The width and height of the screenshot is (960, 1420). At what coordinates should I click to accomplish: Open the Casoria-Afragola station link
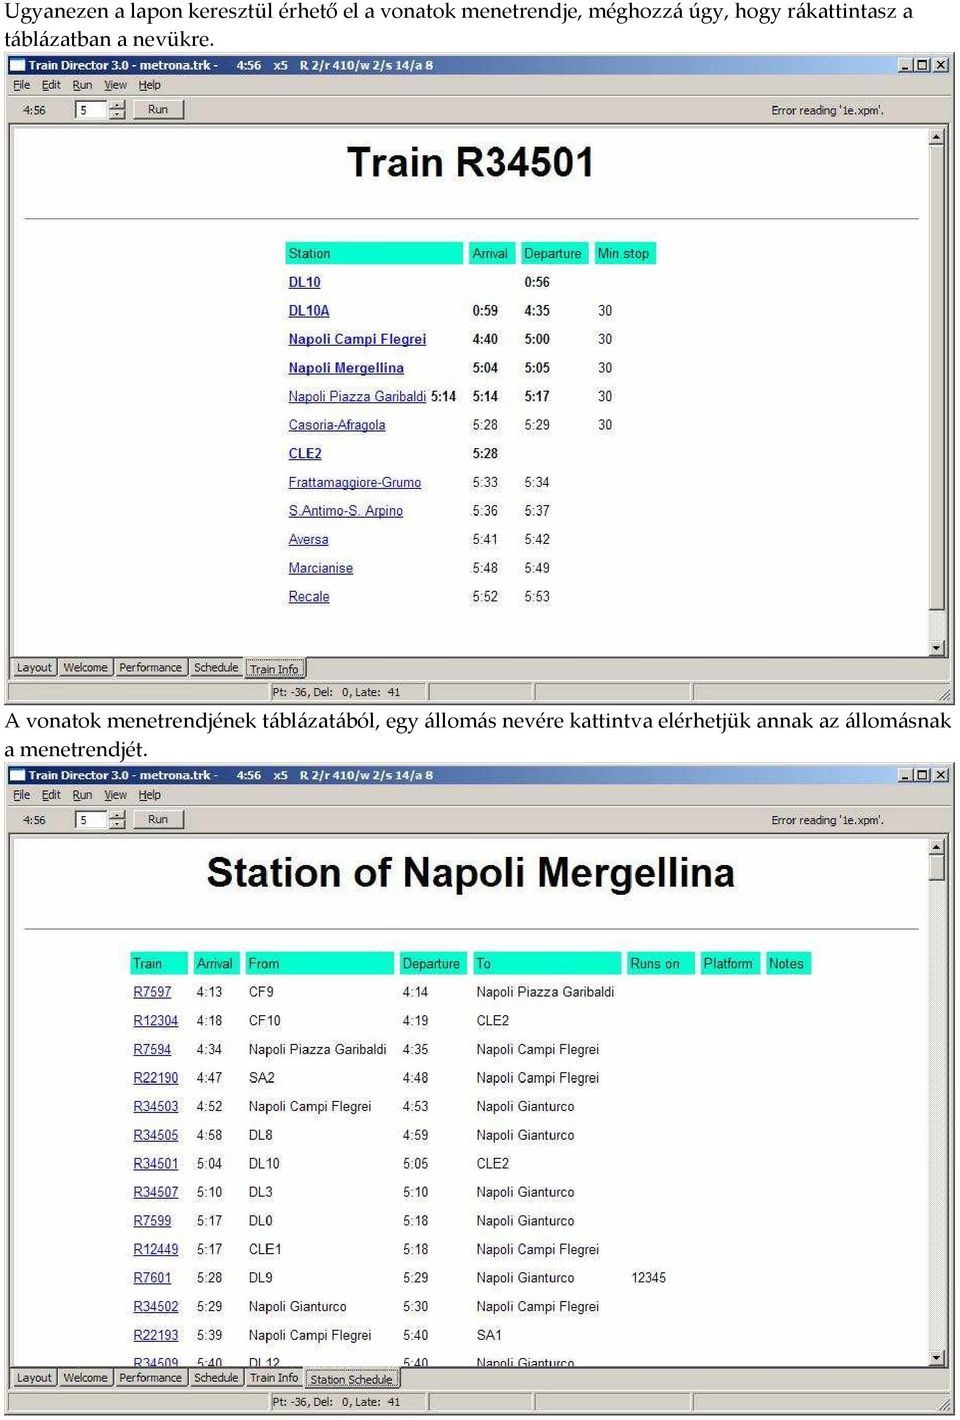click(x=336, y=425)
